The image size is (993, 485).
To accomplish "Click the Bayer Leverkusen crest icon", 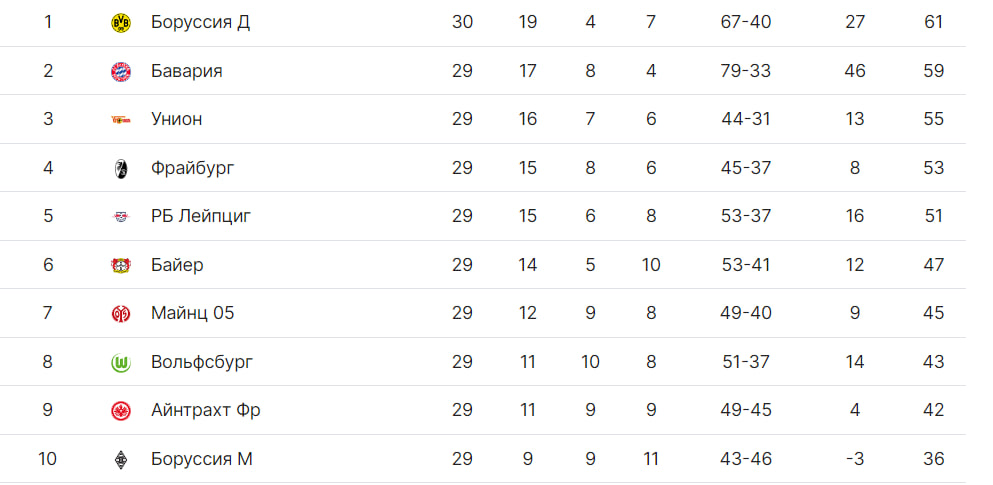I will coord(120,265).
